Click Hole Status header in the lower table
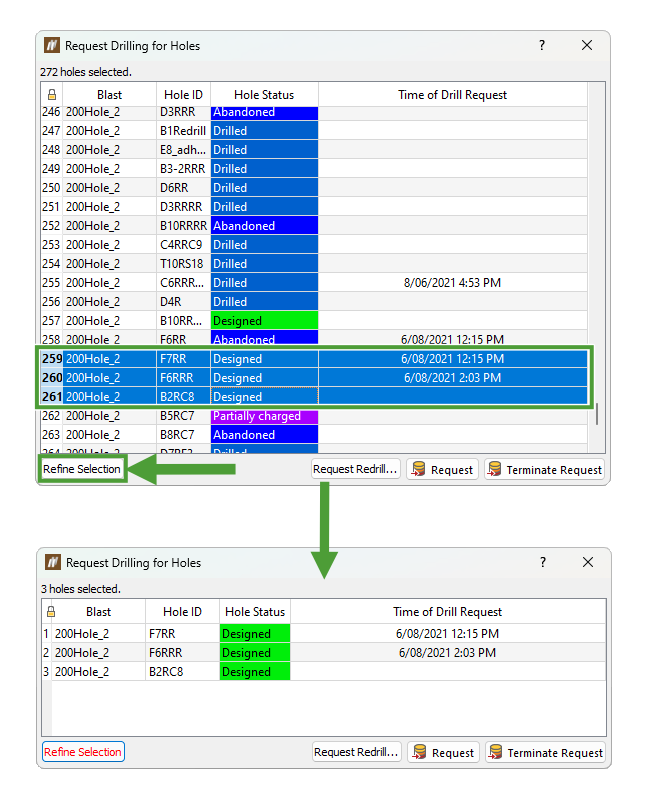This screenshot has width=649, height=788. (x=255, y=612)
